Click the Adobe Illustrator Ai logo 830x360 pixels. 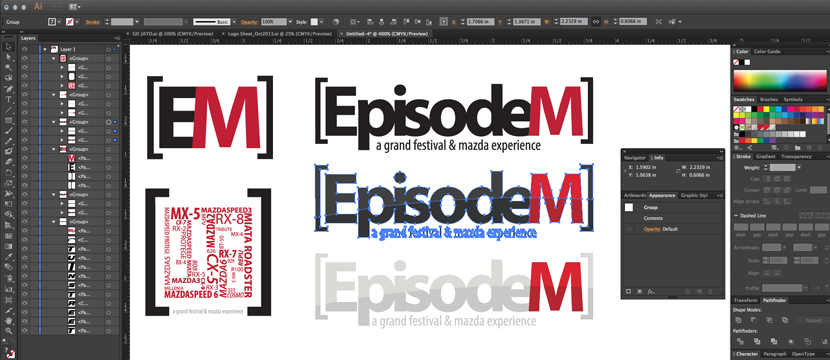click(38, 6)
